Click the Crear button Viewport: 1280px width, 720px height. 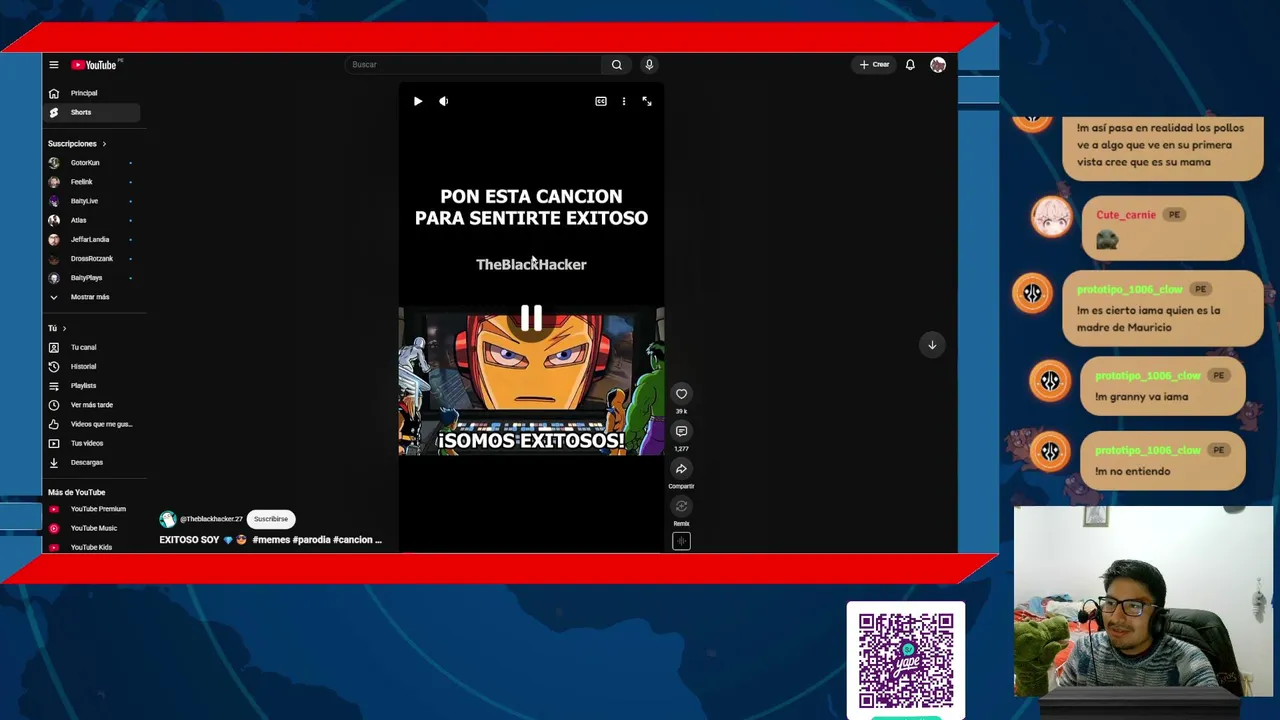click(x=874, y=65)
